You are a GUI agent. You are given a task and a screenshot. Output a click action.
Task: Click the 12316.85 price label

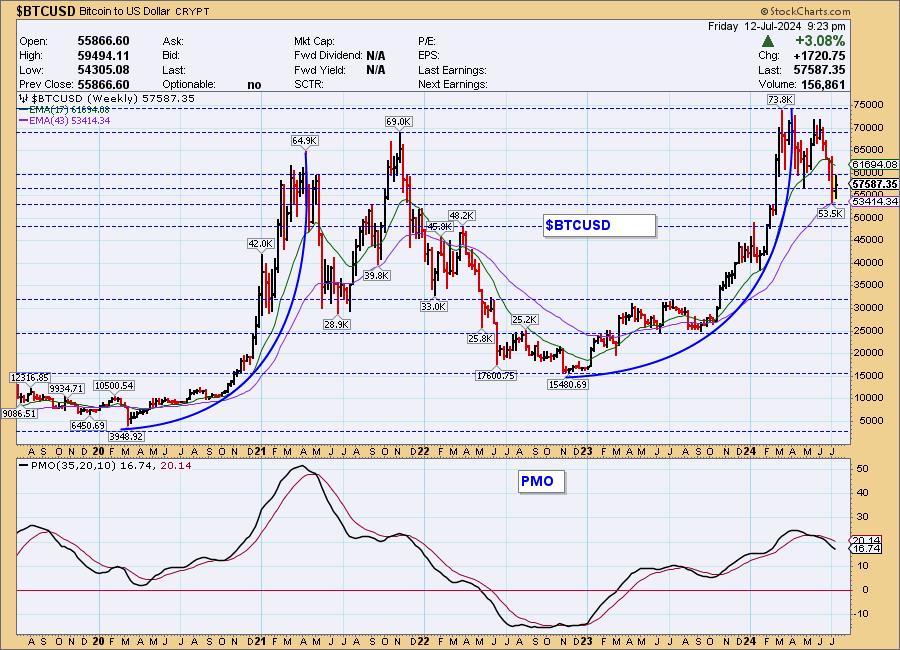coord(30,378)
